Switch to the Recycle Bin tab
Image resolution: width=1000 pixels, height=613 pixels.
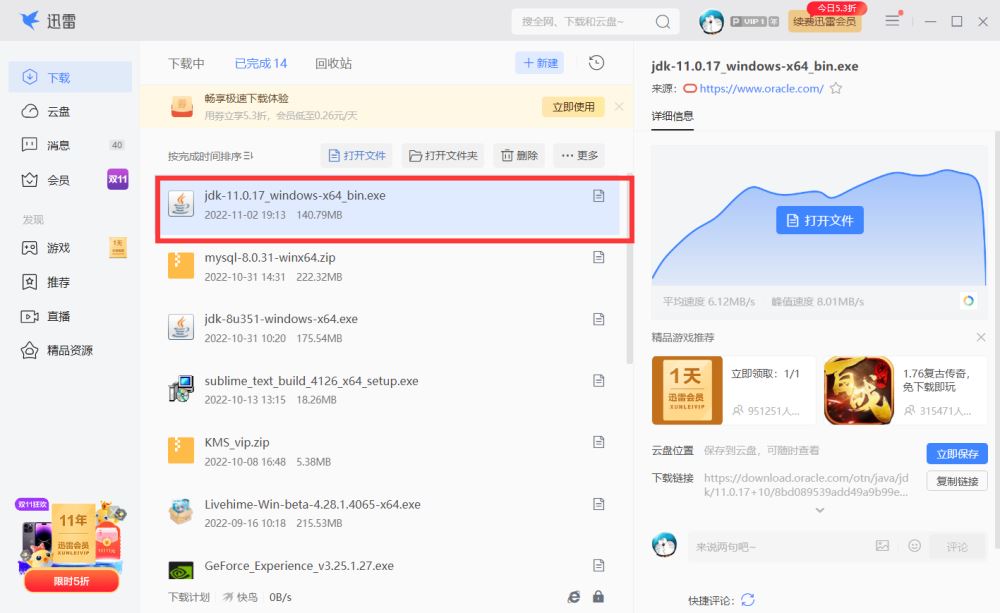(333, 63)
